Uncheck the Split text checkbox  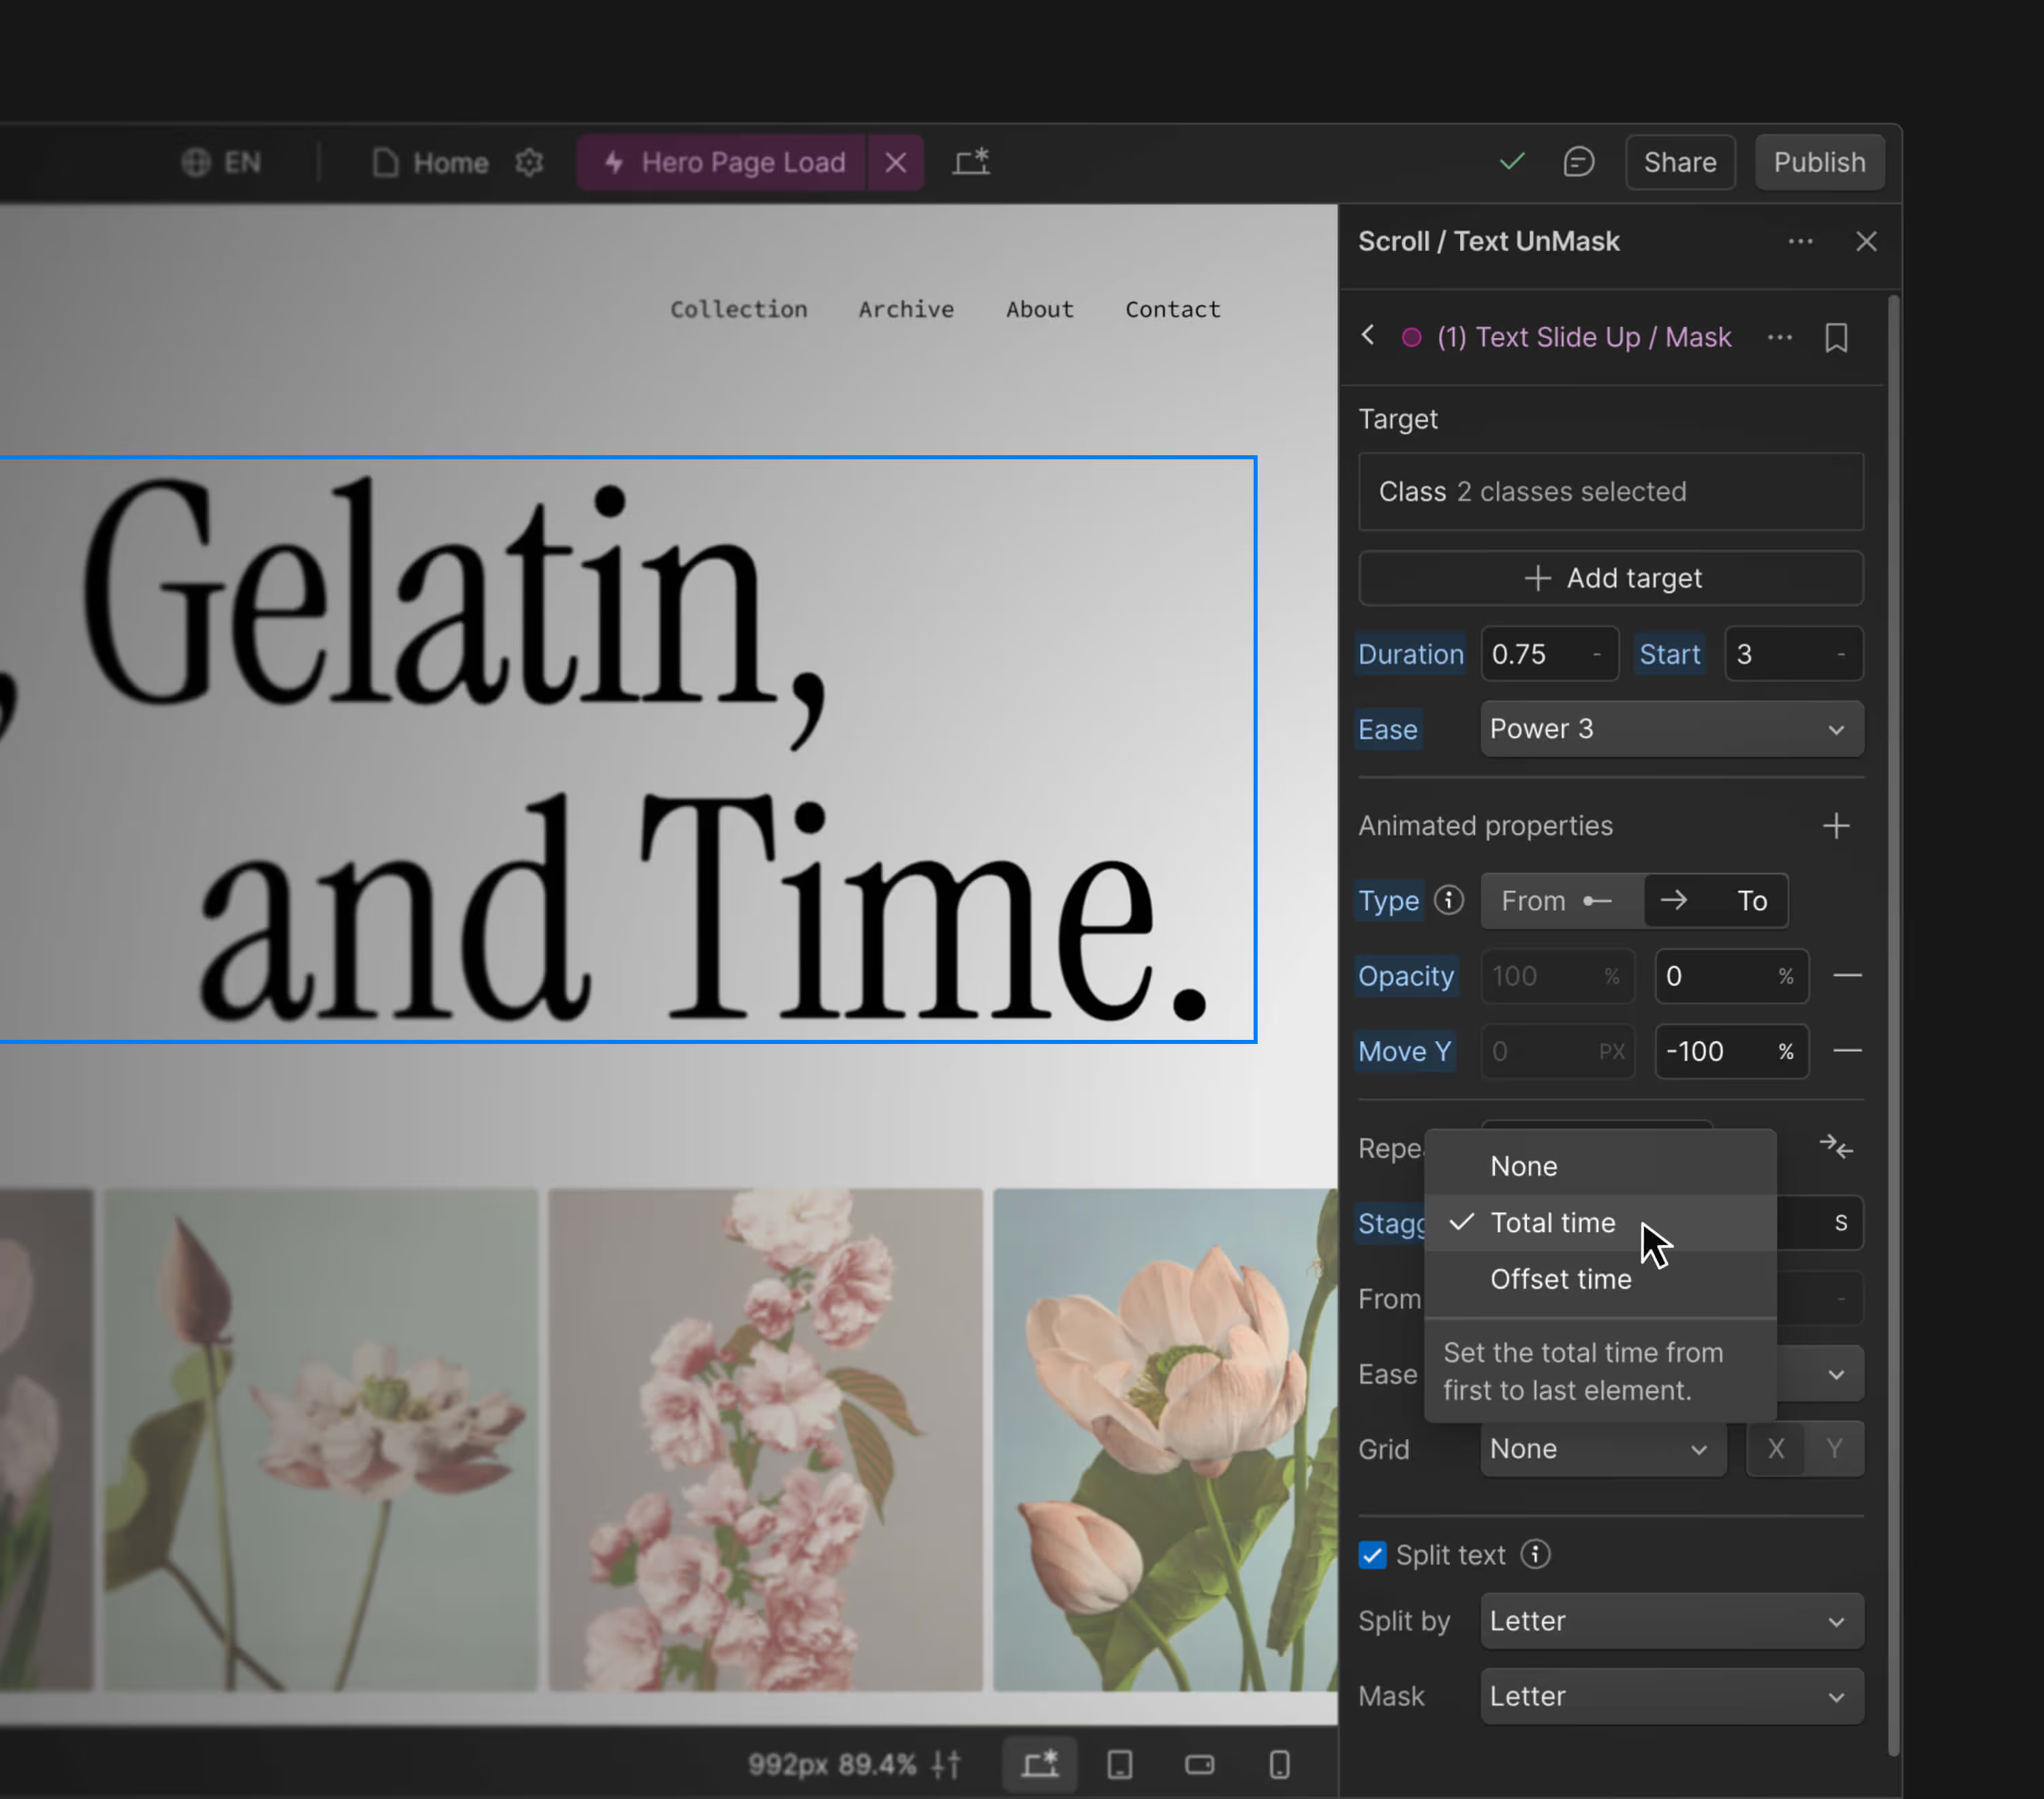1372,1556
